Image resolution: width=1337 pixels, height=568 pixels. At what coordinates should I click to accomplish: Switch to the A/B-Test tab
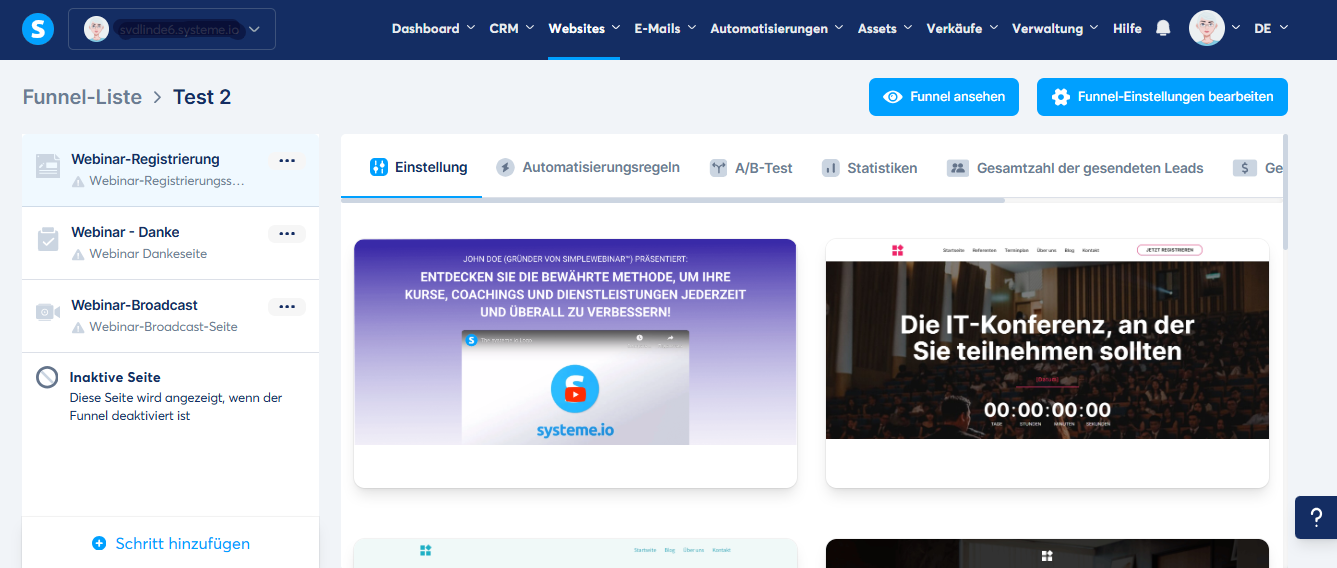[751, 168]
